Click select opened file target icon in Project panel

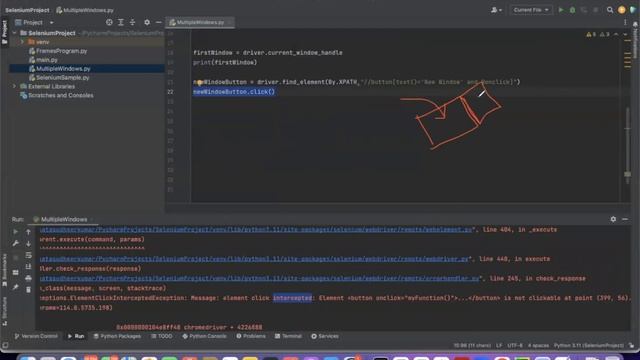pos(109,22)
